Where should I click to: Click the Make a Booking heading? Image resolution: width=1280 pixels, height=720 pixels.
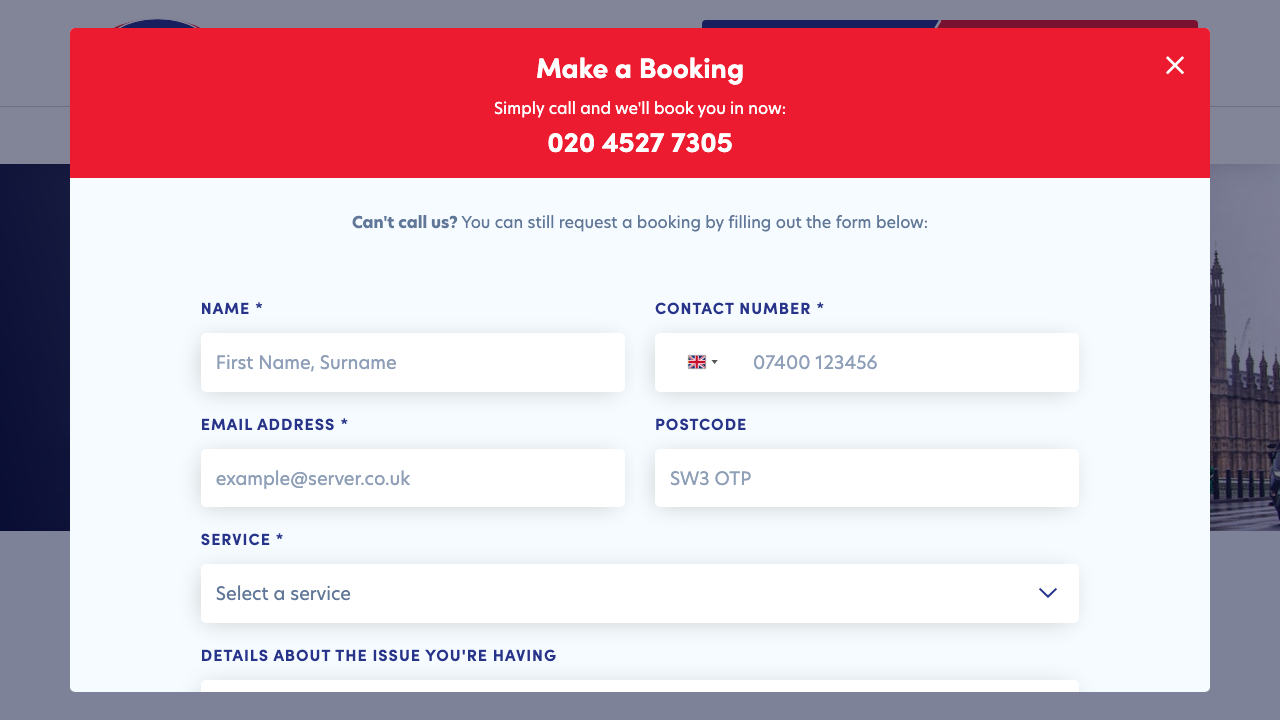click(640, 70)
